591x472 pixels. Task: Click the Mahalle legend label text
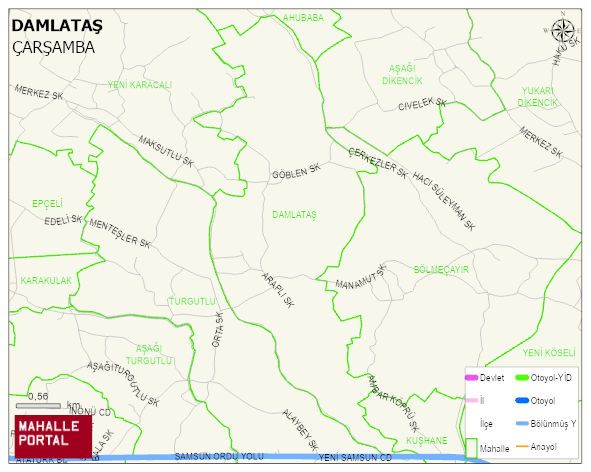click(x=495, y=449)
